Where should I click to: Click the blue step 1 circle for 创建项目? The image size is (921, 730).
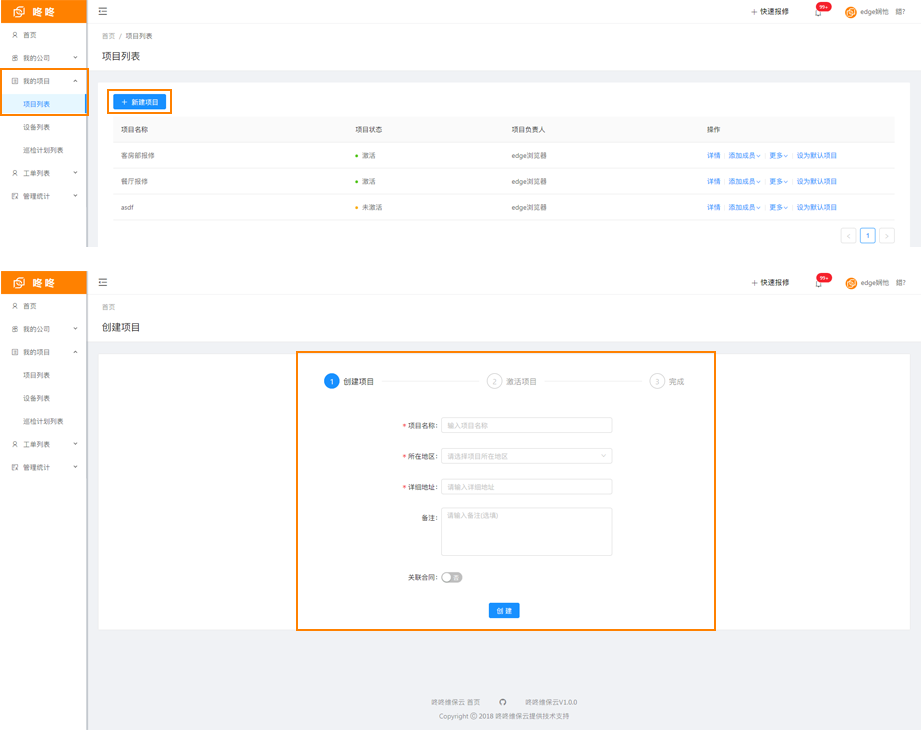332,381
